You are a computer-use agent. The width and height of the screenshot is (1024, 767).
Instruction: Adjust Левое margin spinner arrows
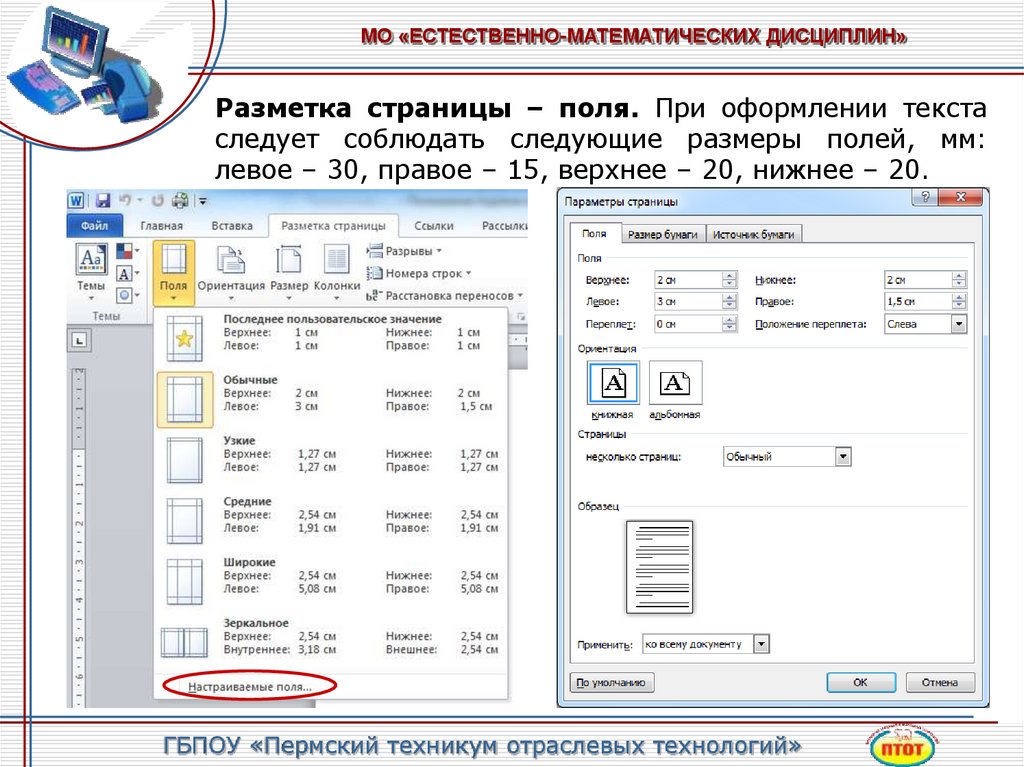point(730,302)
